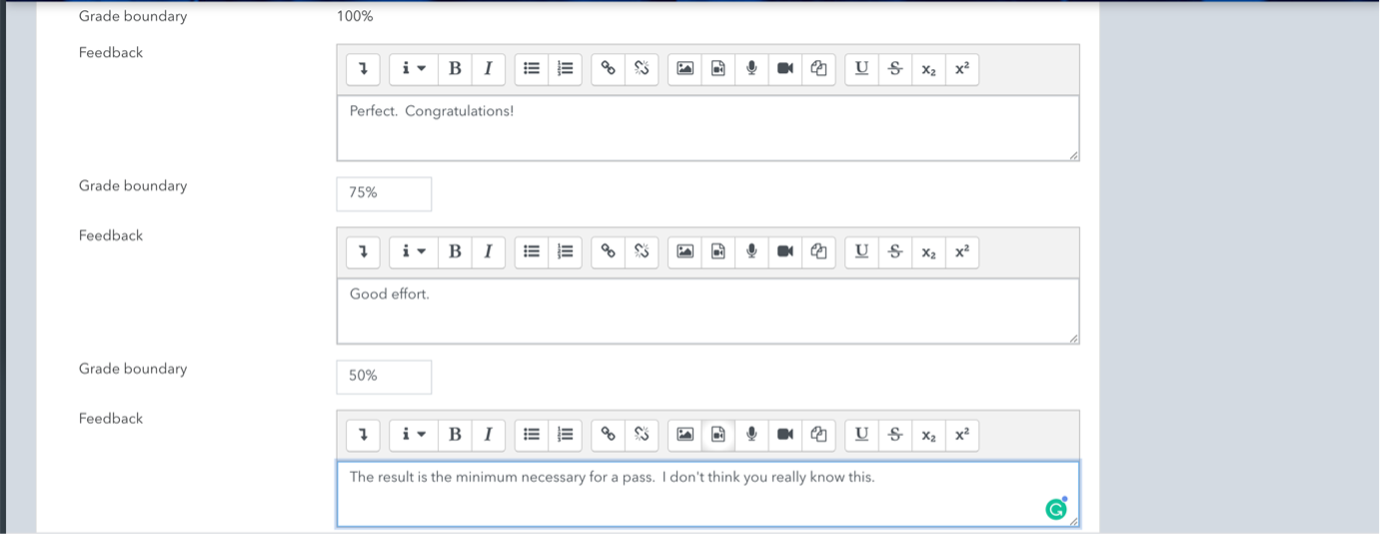
Task: Insert image in 'minimum necessary' feedback editor
Action: (x=685, y=435)
